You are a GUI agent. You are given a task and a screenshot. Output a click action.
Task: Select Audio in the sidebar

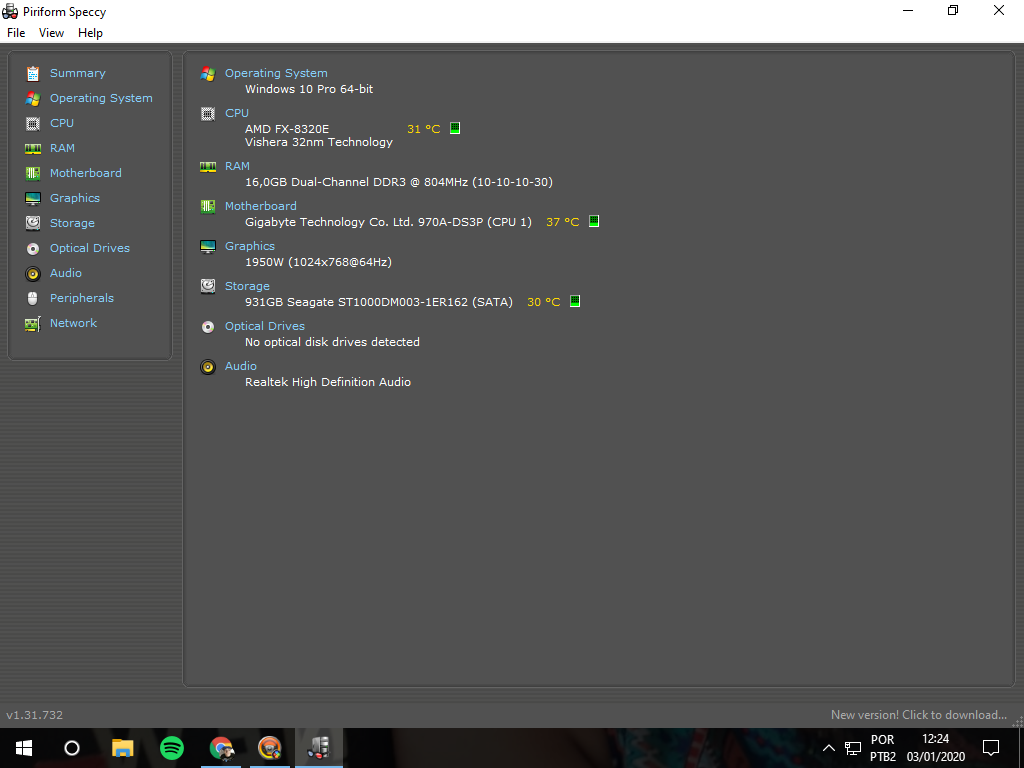point(66,273)
